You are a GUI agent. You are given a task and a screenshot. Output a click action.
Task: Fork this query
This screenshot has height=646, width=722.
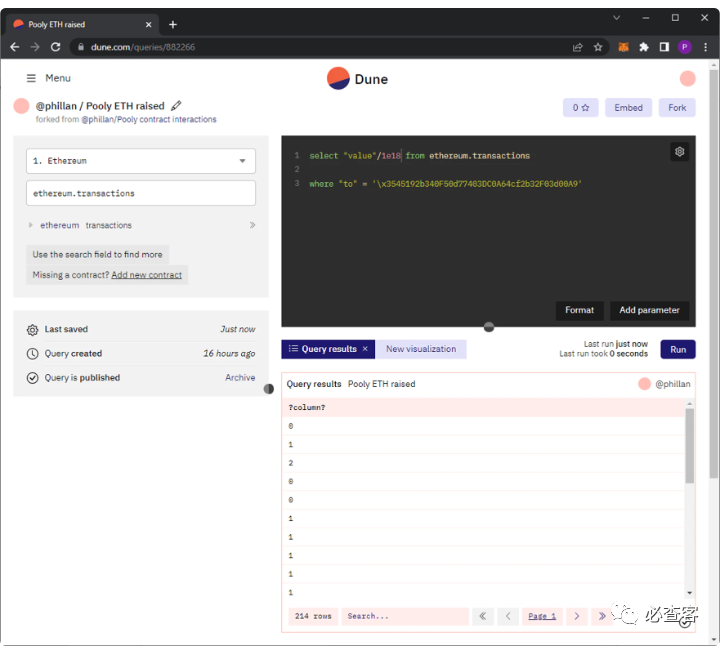pyautogui.click(x=677, y=108)
